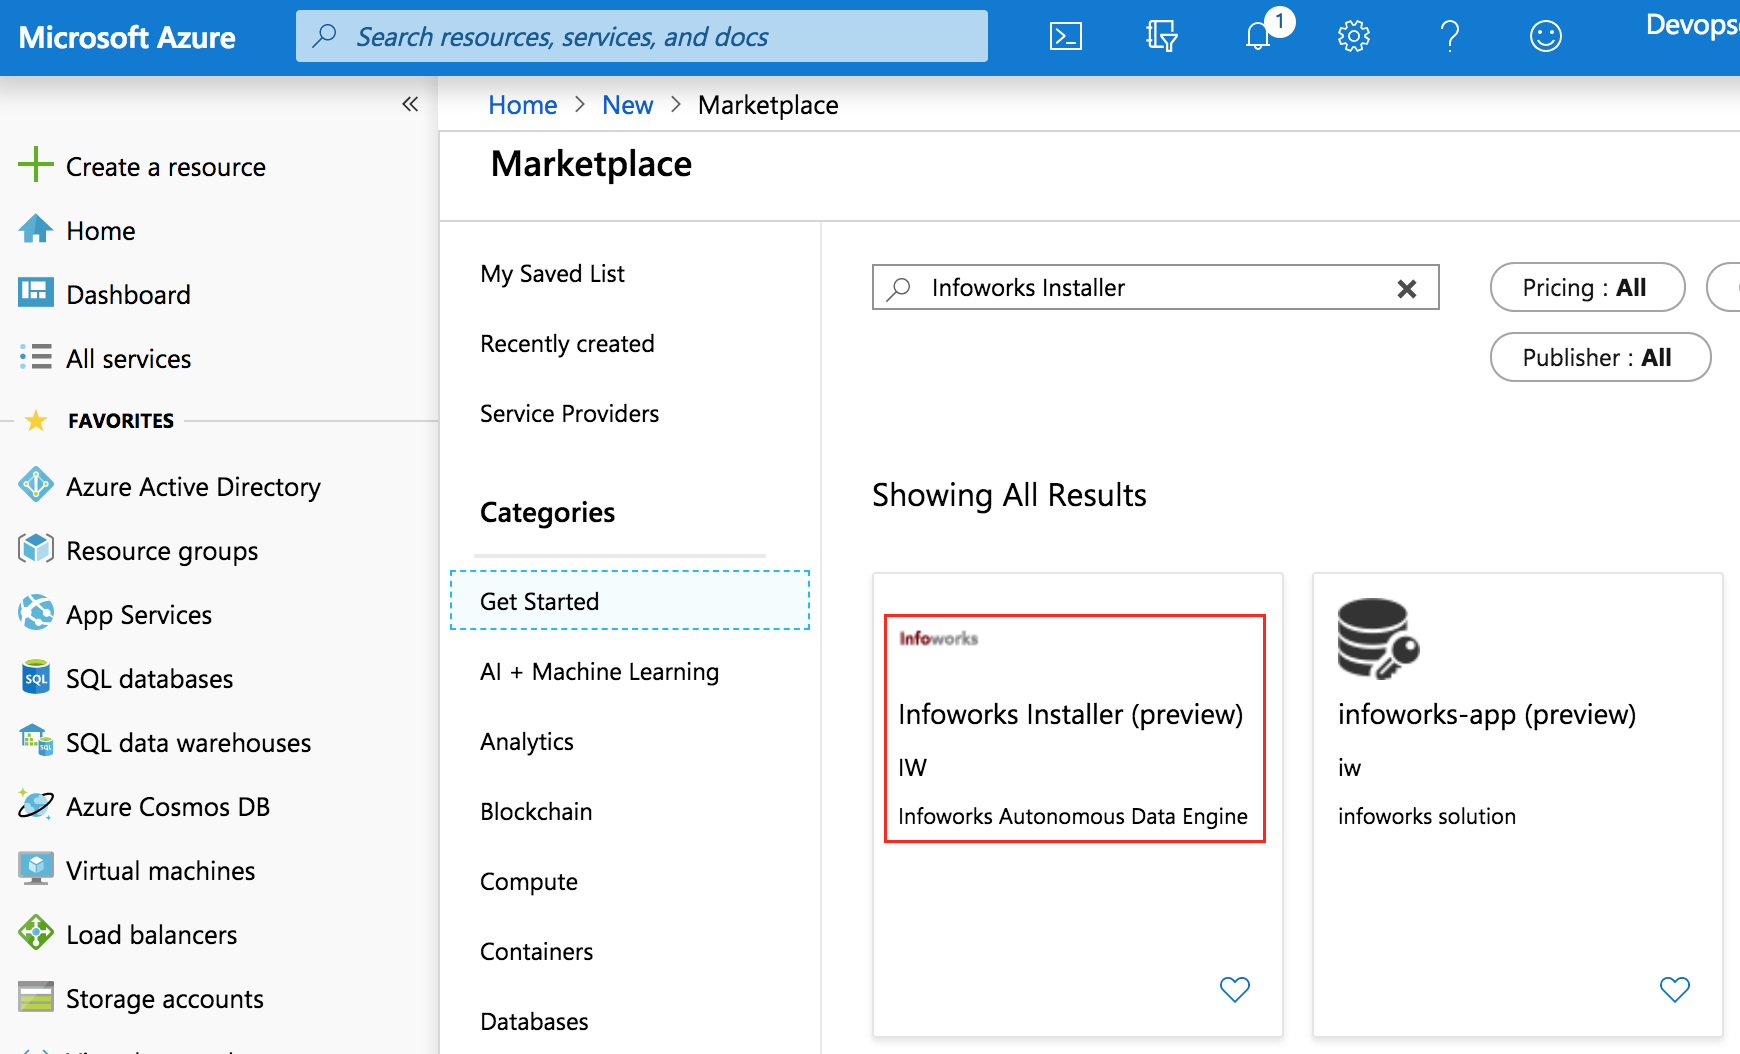Click the infoworks-app database key icon

1378,638
